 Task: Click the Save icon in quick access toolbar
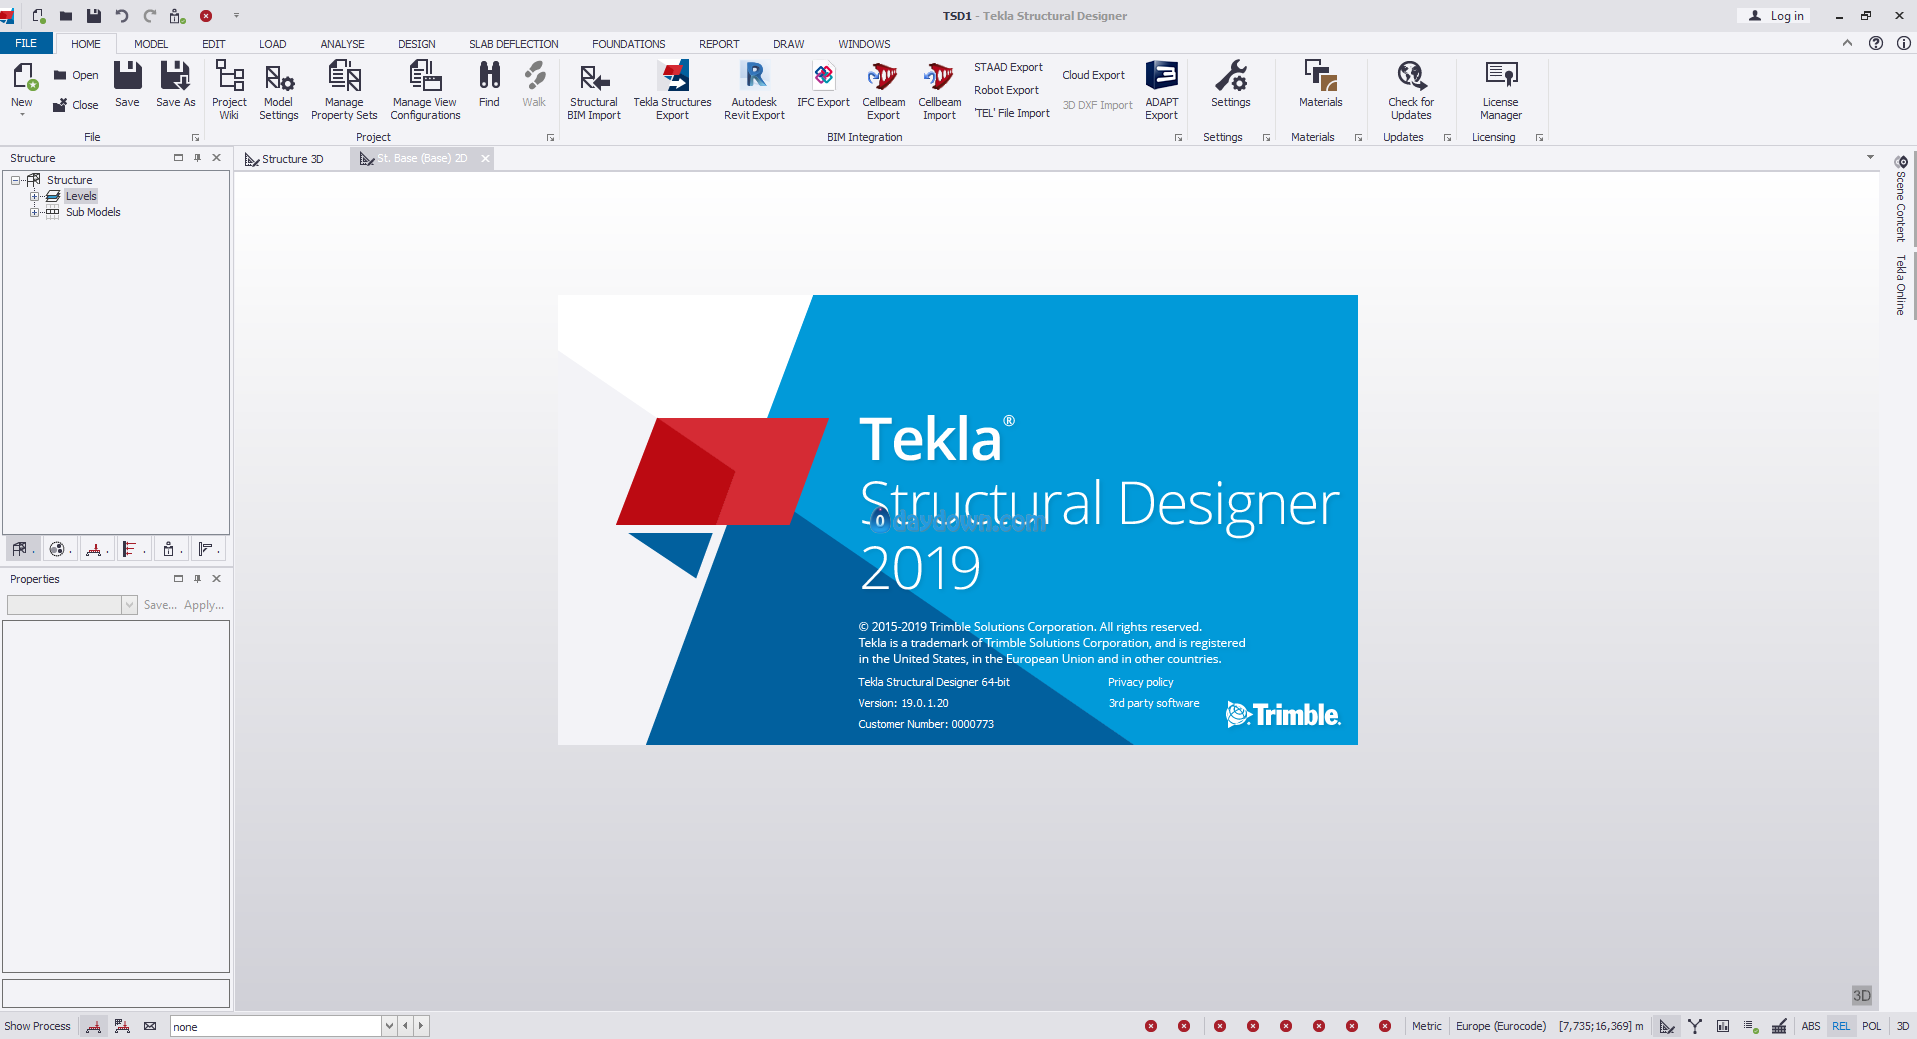(x=94, y=16)
